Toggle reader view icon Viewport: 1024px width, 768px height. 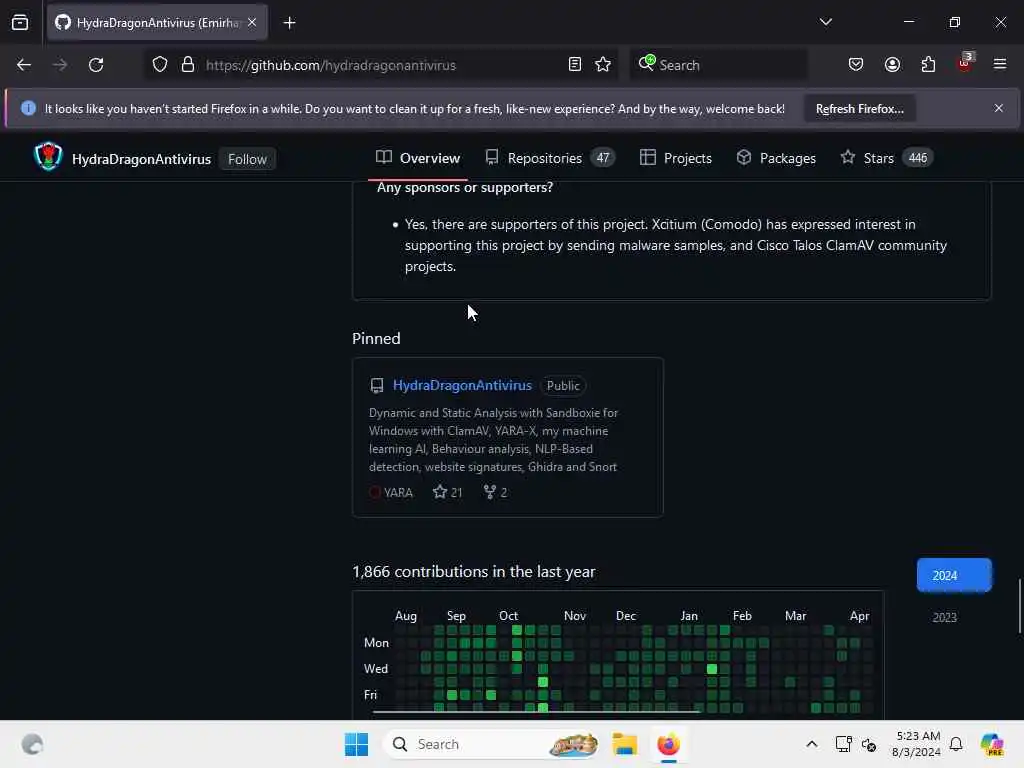click(x=575, y=65)
